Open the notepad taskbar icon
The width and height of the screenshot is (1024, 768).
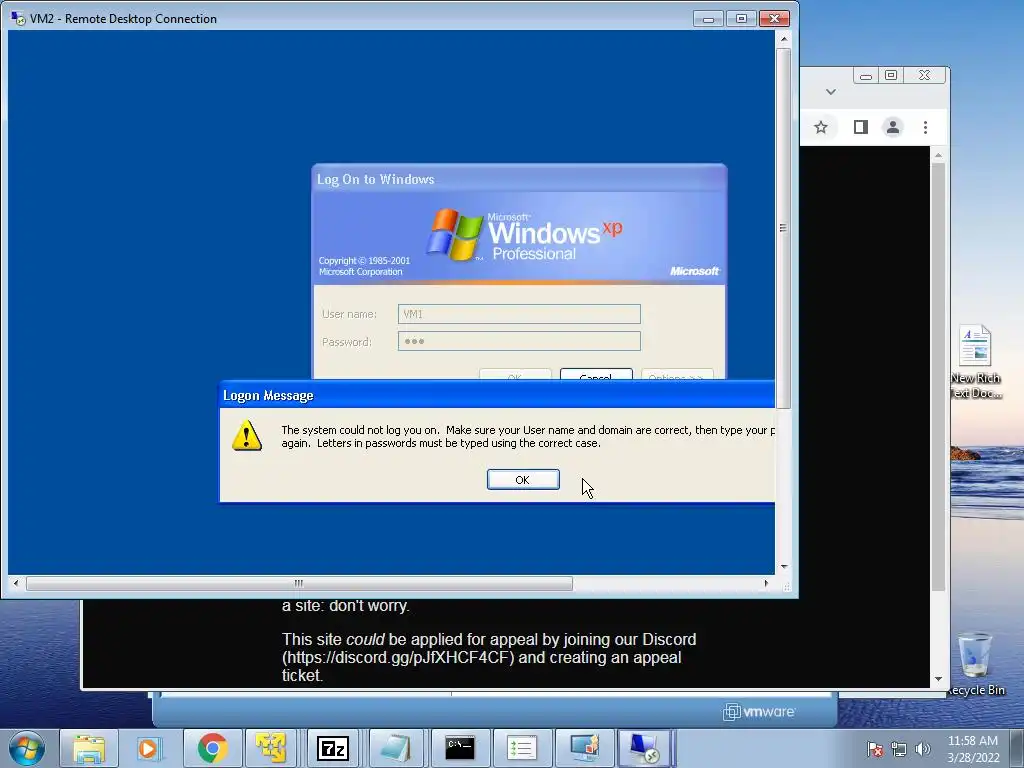(395, 748)
